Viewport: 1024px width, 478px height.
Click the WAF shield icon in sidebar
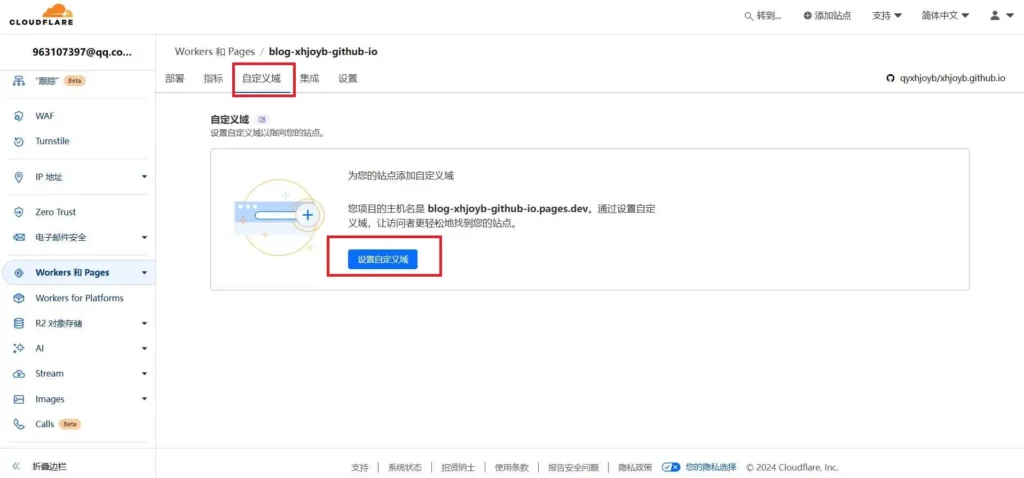pyautogui.click(x=18, y=116)
